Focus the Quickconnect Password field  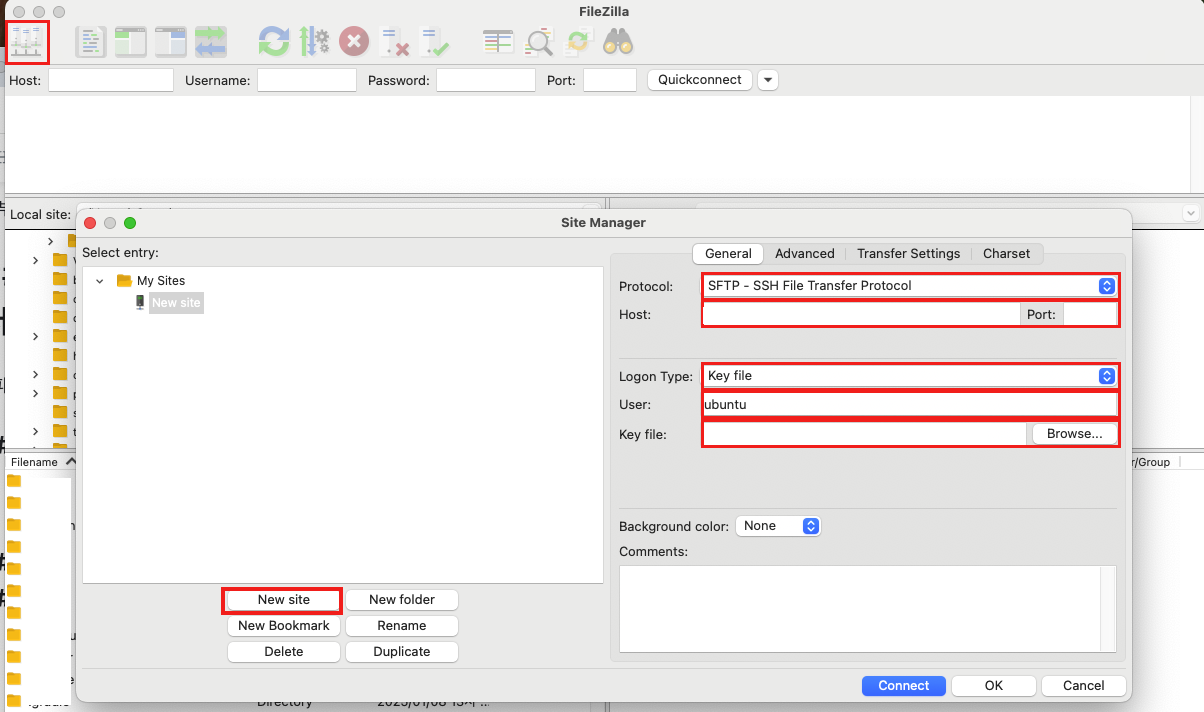pos(486,80)
